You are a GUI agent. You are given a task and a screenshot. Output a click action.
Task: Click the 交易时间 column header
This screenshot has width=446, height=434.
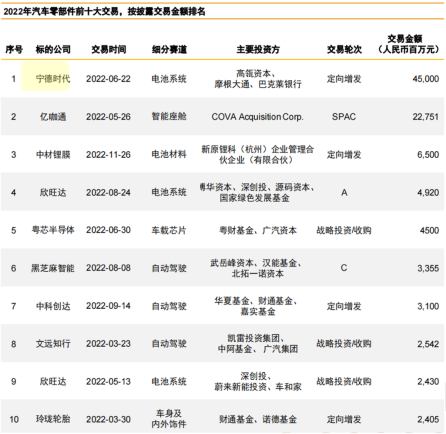pyautogui.click(x=109, y=50)
